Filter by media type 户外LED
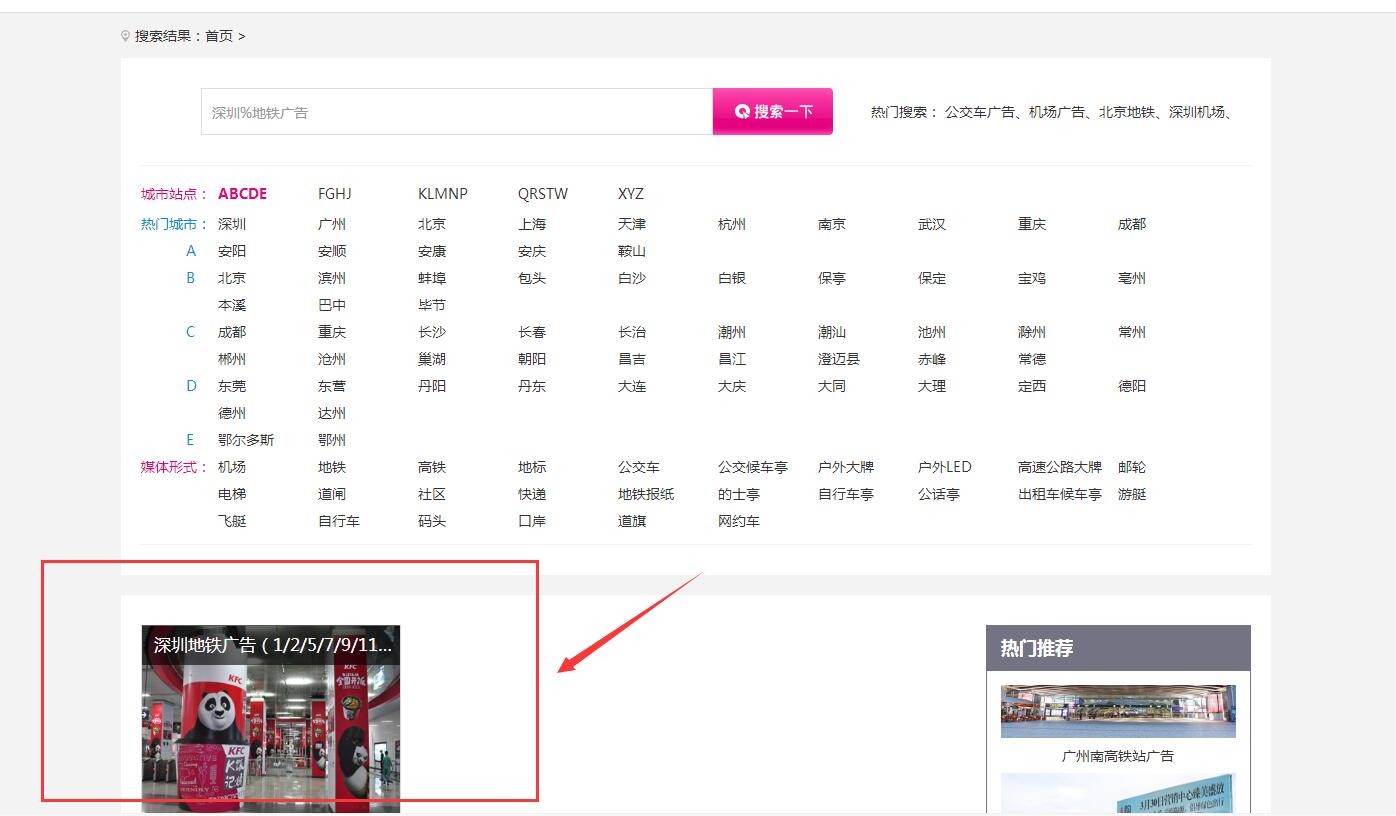Viewport: 1396px width, 816px height. (x=945, y=467)
